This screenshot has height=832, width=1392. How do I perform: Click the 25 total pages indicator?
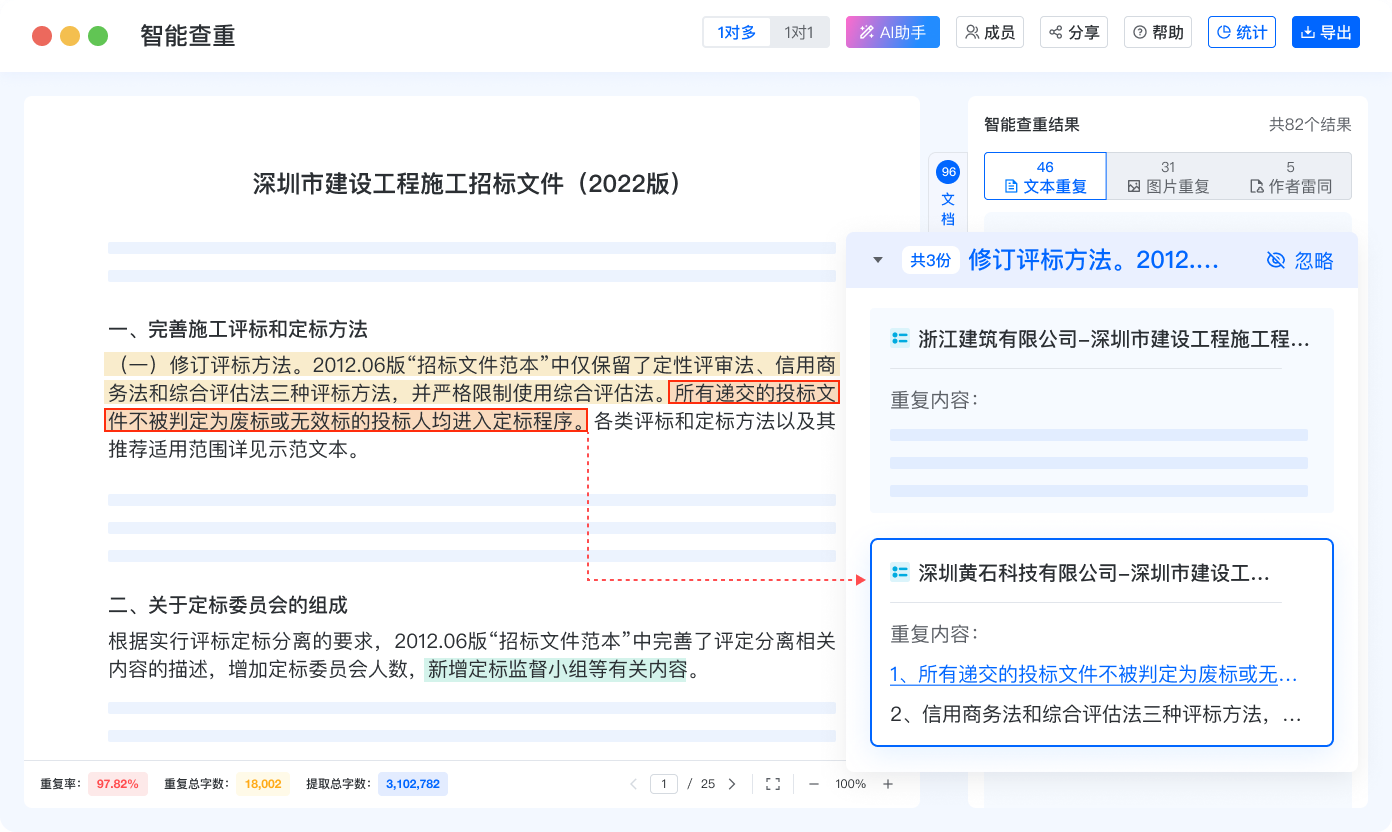[708, 784]
